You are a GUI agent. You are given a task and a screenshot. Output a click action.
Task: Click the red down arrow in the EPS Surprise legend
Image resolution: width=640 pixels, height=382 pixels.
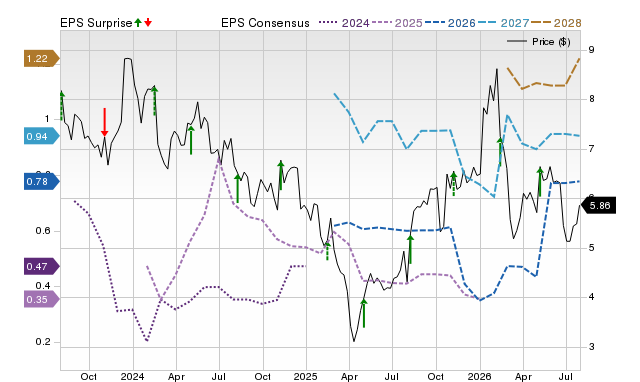tap(148, 23)
